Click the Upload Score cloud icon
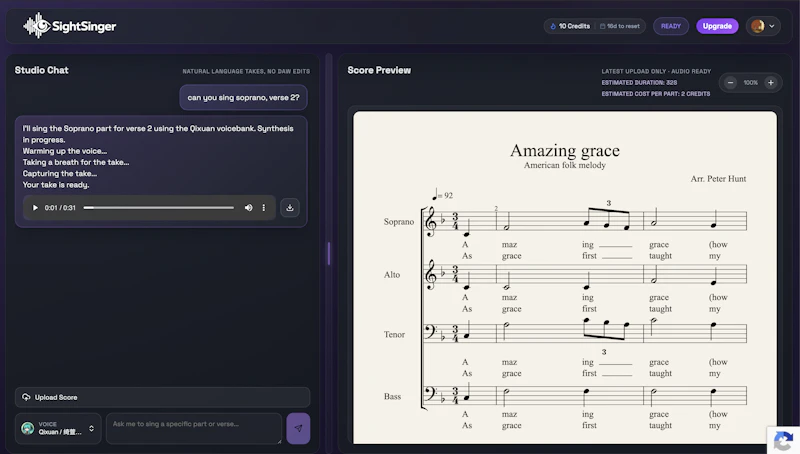Screen dimensions: 800x454 click(26, 397)
